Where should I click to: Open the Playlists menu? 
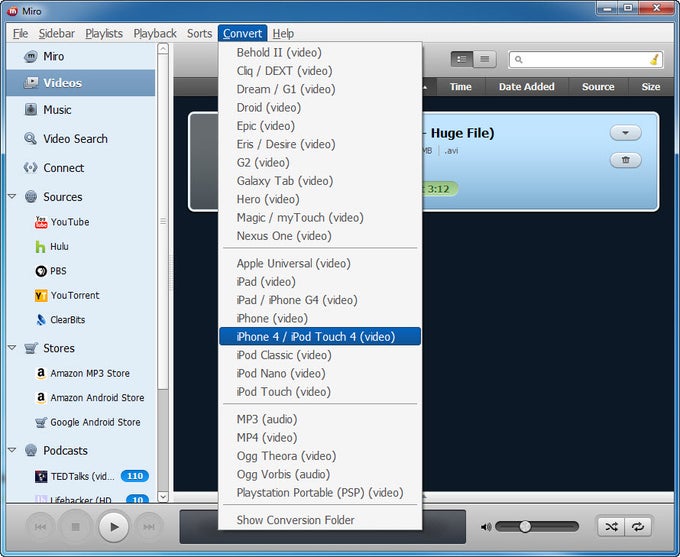click(x=104, y=33)
